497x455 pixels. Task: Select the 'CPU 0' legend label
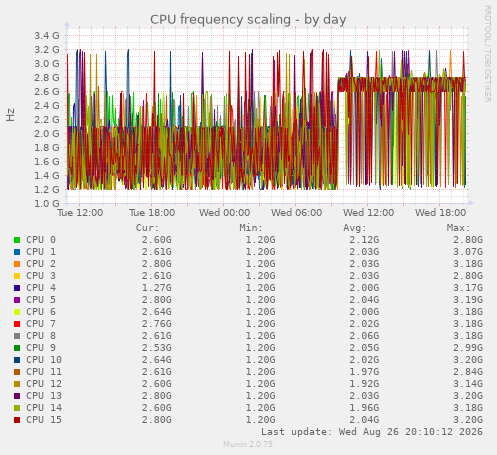click(41, 240)
